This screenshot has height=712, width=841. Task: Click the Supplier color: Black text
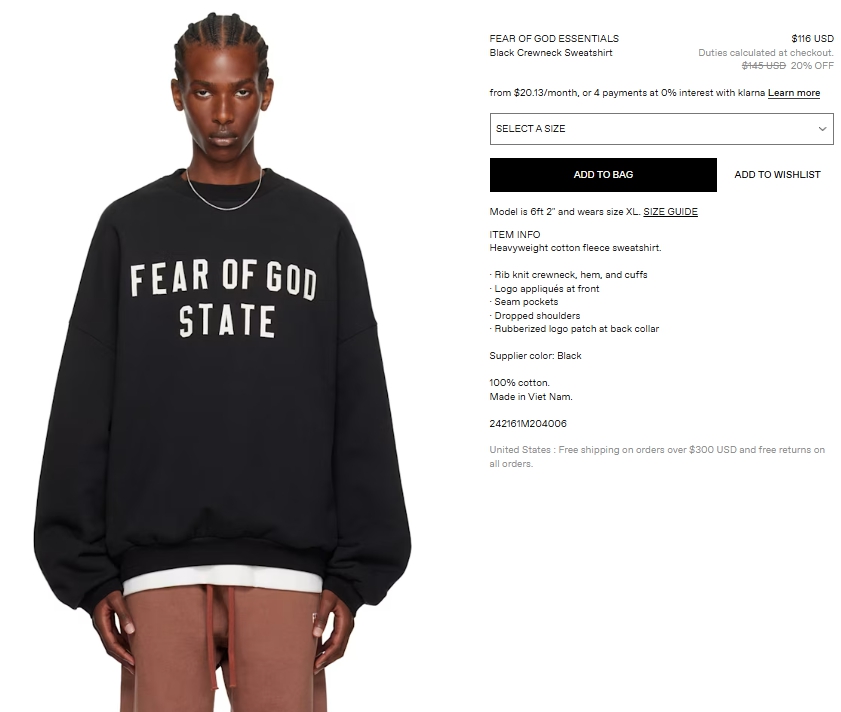click(535, 356)
